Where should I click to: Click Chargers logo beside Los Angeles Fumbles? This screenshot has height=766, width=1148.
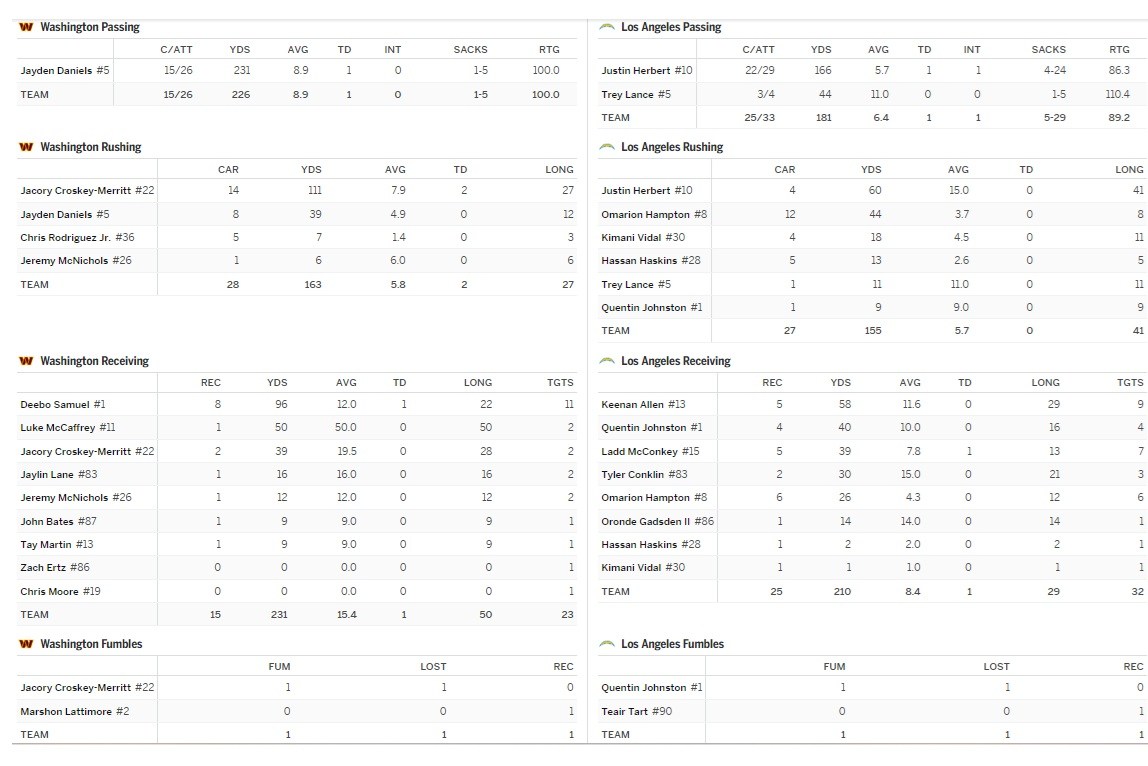tap(606, 644)
